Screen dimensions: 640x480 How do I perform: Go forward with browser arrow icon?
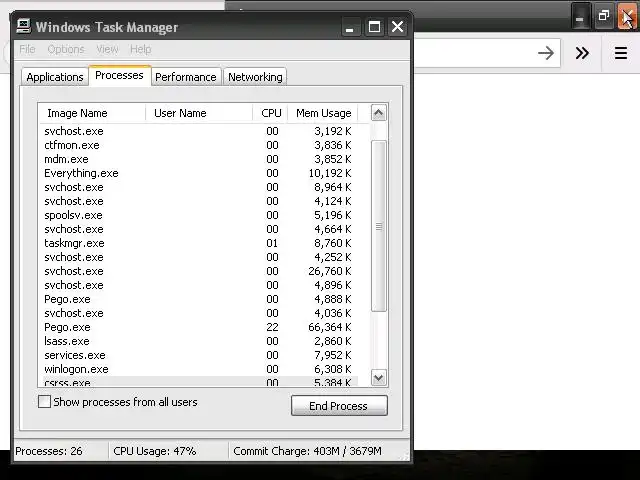(x=546, y=53)
